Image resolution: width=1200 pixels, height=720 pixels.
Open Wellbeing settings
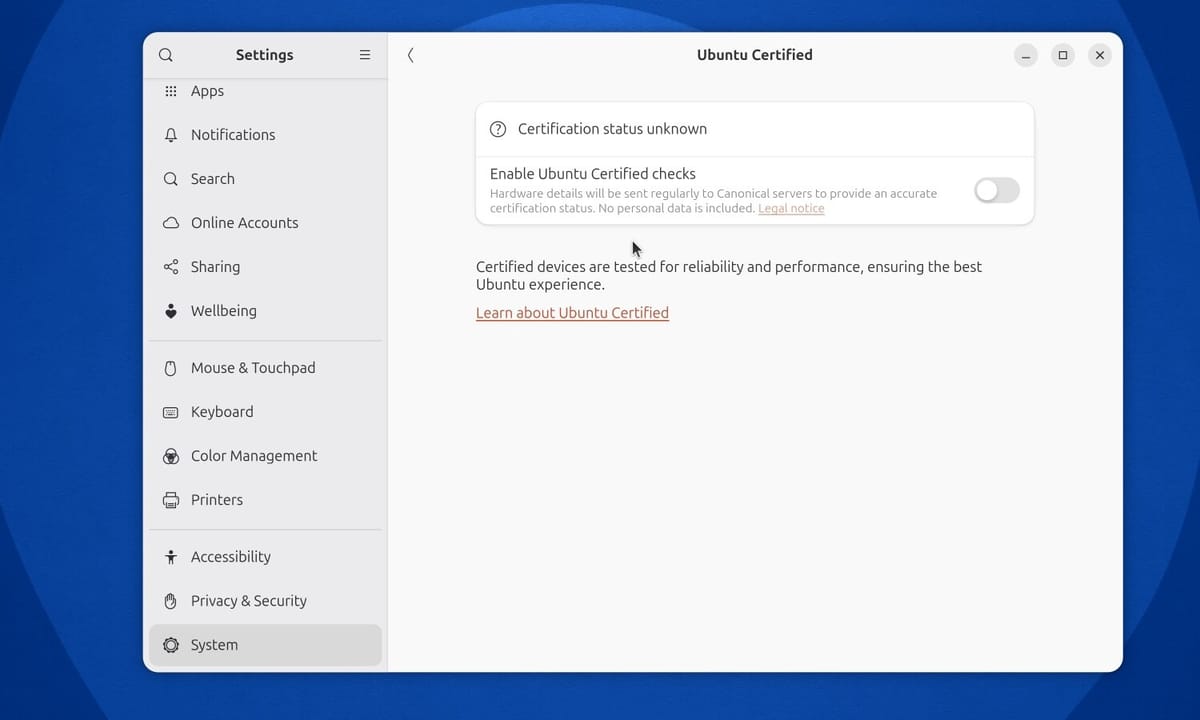265,311
